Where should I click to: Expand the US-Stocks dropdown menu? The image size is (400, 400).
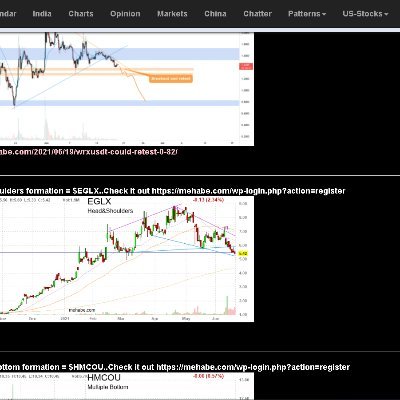[365, 14]
